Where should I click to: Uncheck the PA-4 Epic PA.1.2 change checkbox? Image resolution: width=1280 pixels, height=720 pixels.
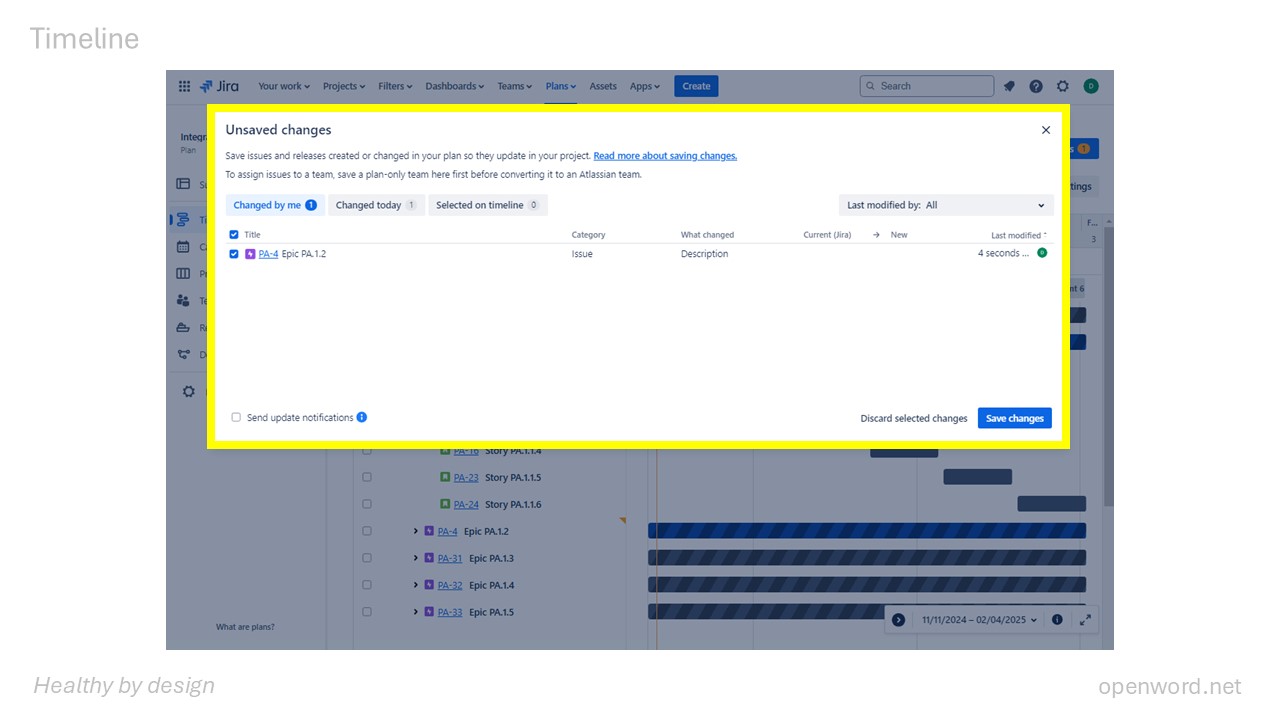pyautogui.click(x=234, y=254)
